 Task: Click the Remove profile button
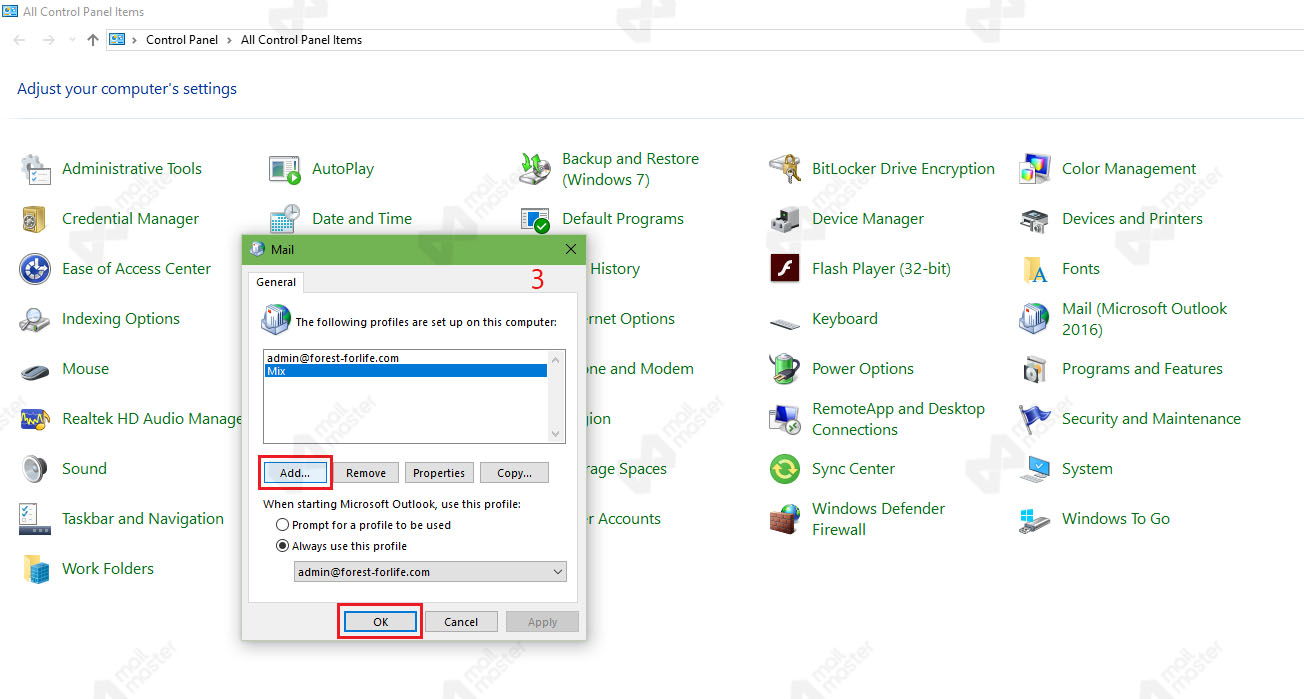[366, 473]
